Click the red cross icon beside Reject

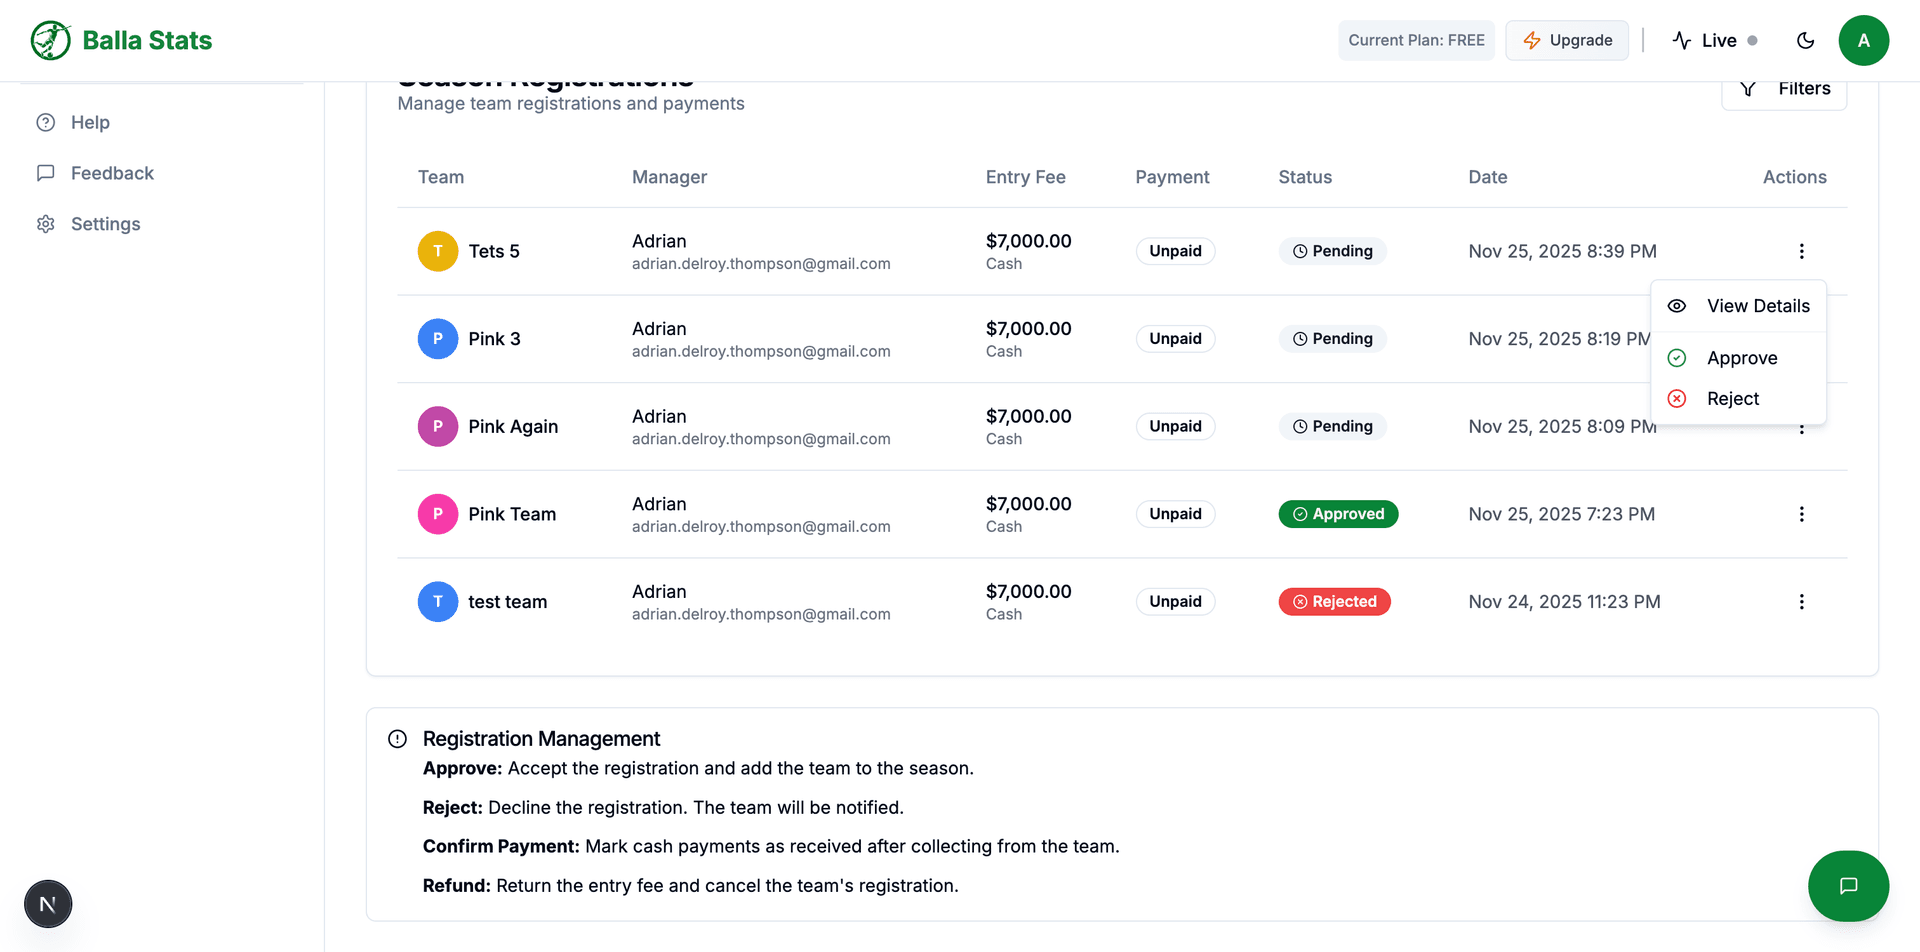(x=1677, y=398)
